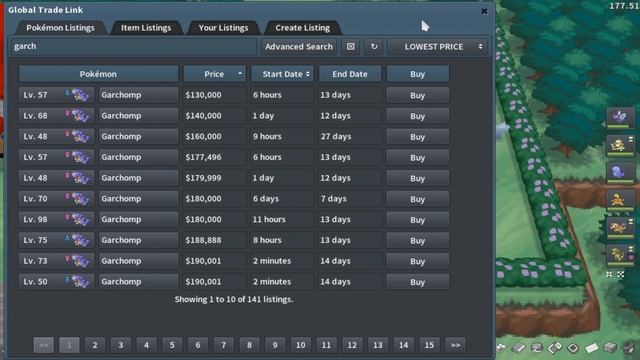Buy the Garchomp priced at $179,999
Screen dimensions: 640x360
418,178
